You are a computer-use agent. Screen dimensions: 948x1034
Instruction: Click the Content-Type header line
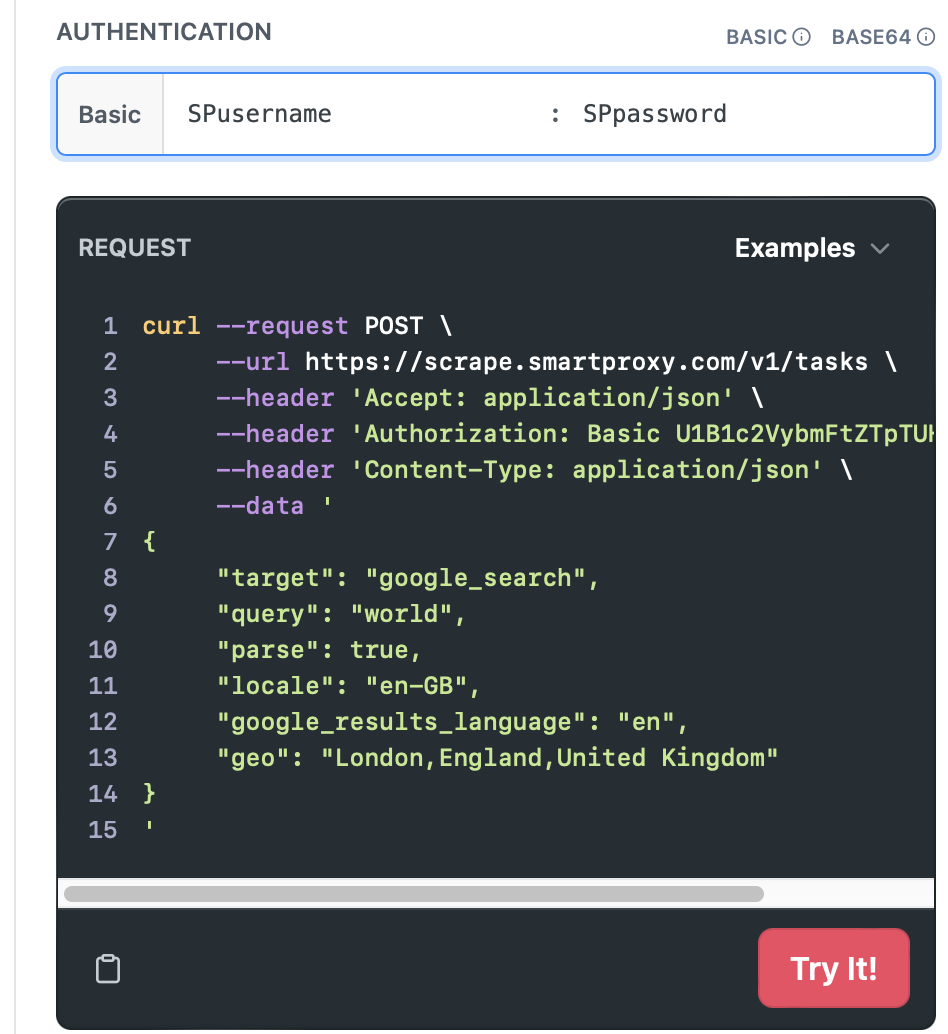pos(535,470)
